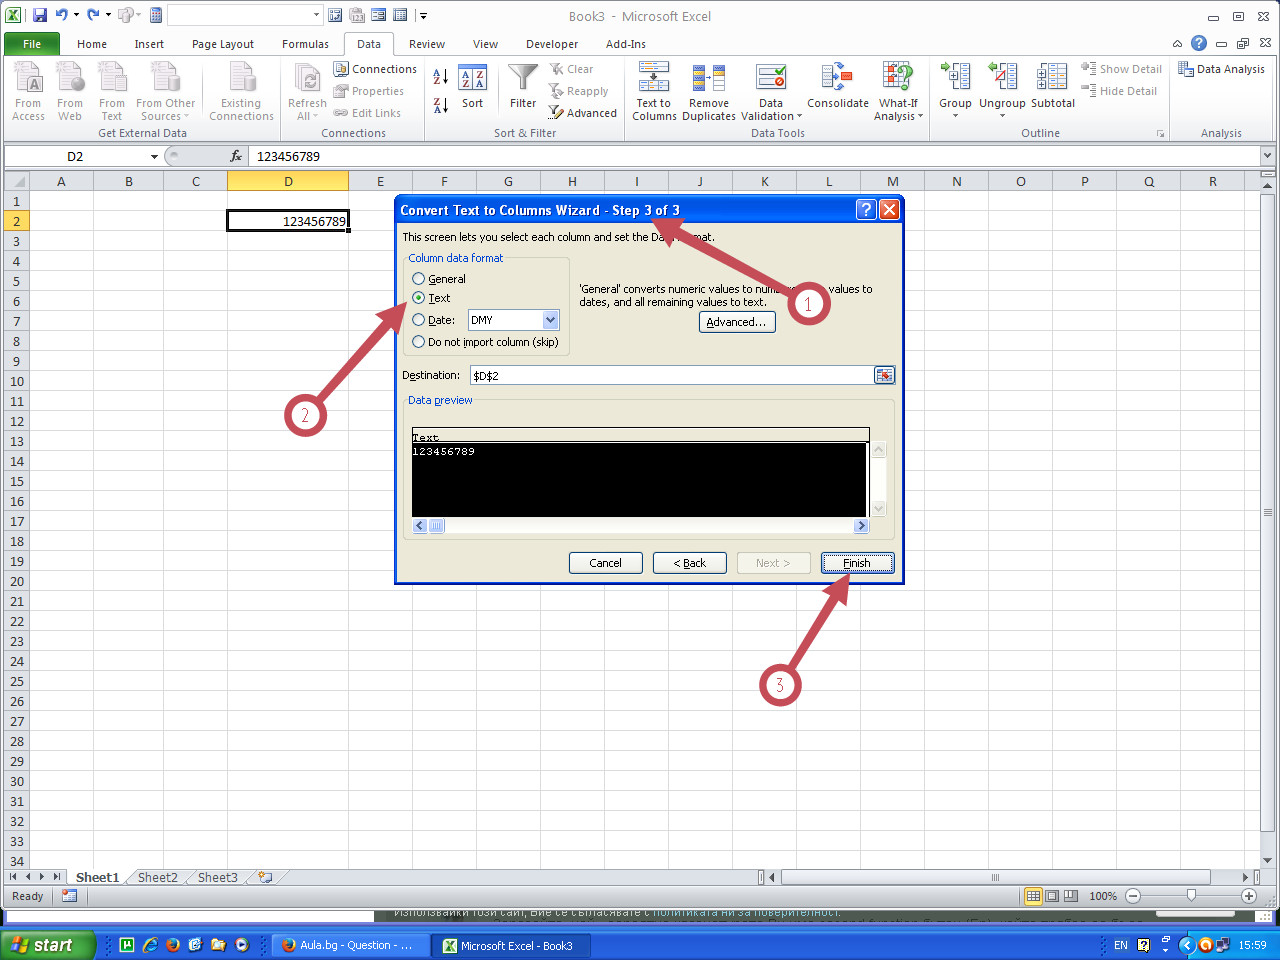Click the Advanced... button in the wizard

click(x=736, y=322)
